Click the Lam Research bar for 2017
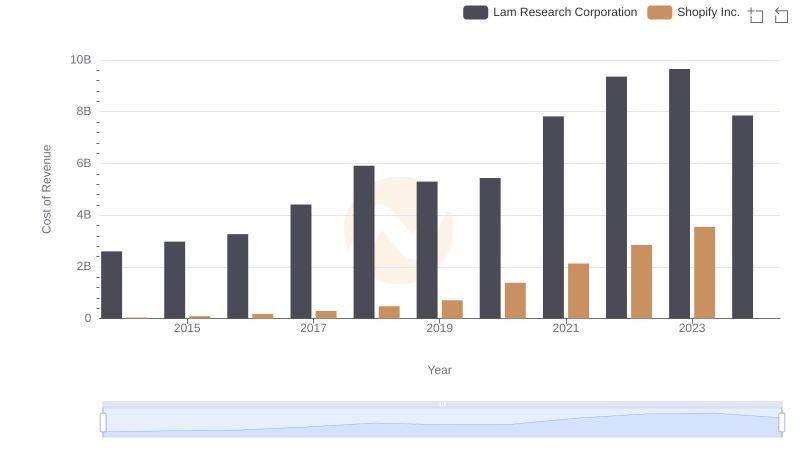The image size is (800, 461). tap(301, 262)
